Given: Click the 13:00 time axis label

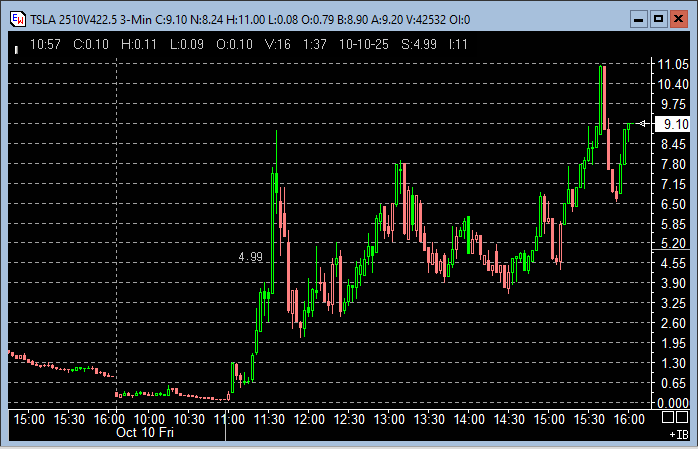Looking at the screenshot, I should click(388, 418).
